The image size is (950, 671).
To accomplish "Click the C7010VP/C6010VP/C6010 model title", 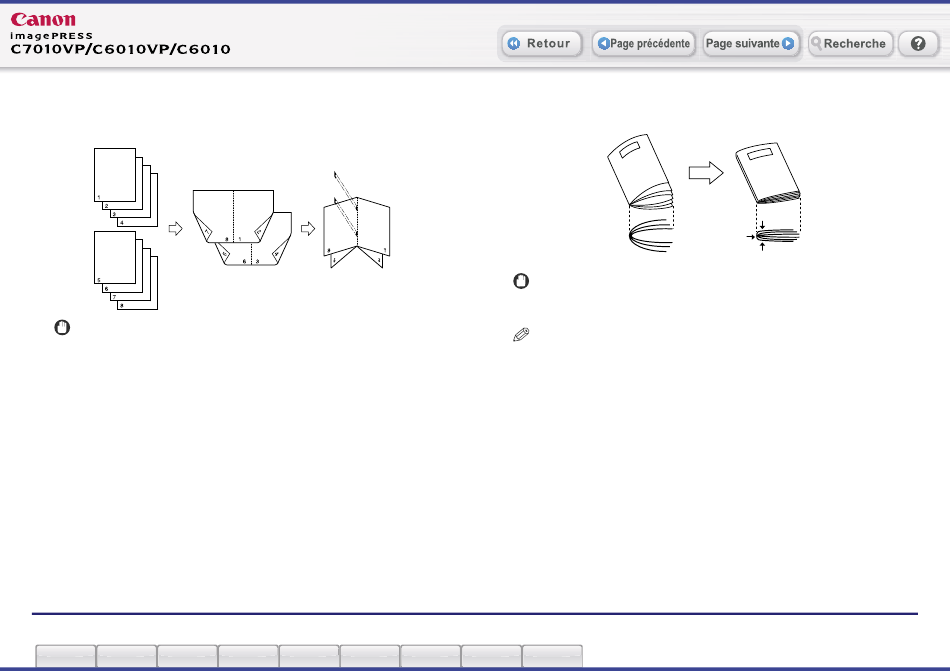I will tap(121, 49).
